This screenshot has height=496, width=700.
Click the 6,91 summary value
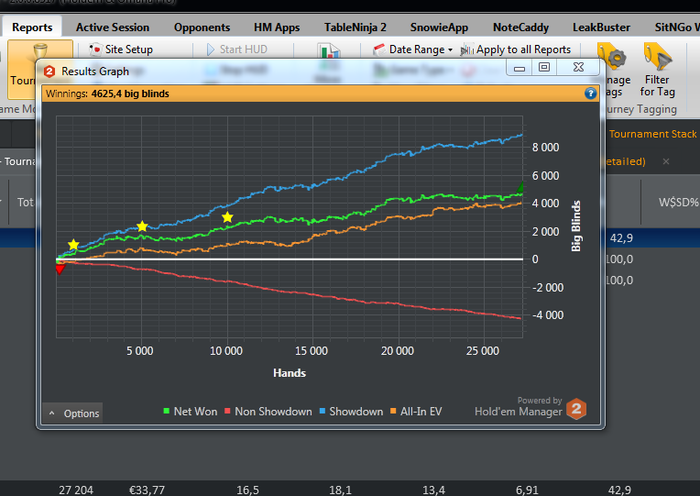click(x=527, y=490)
